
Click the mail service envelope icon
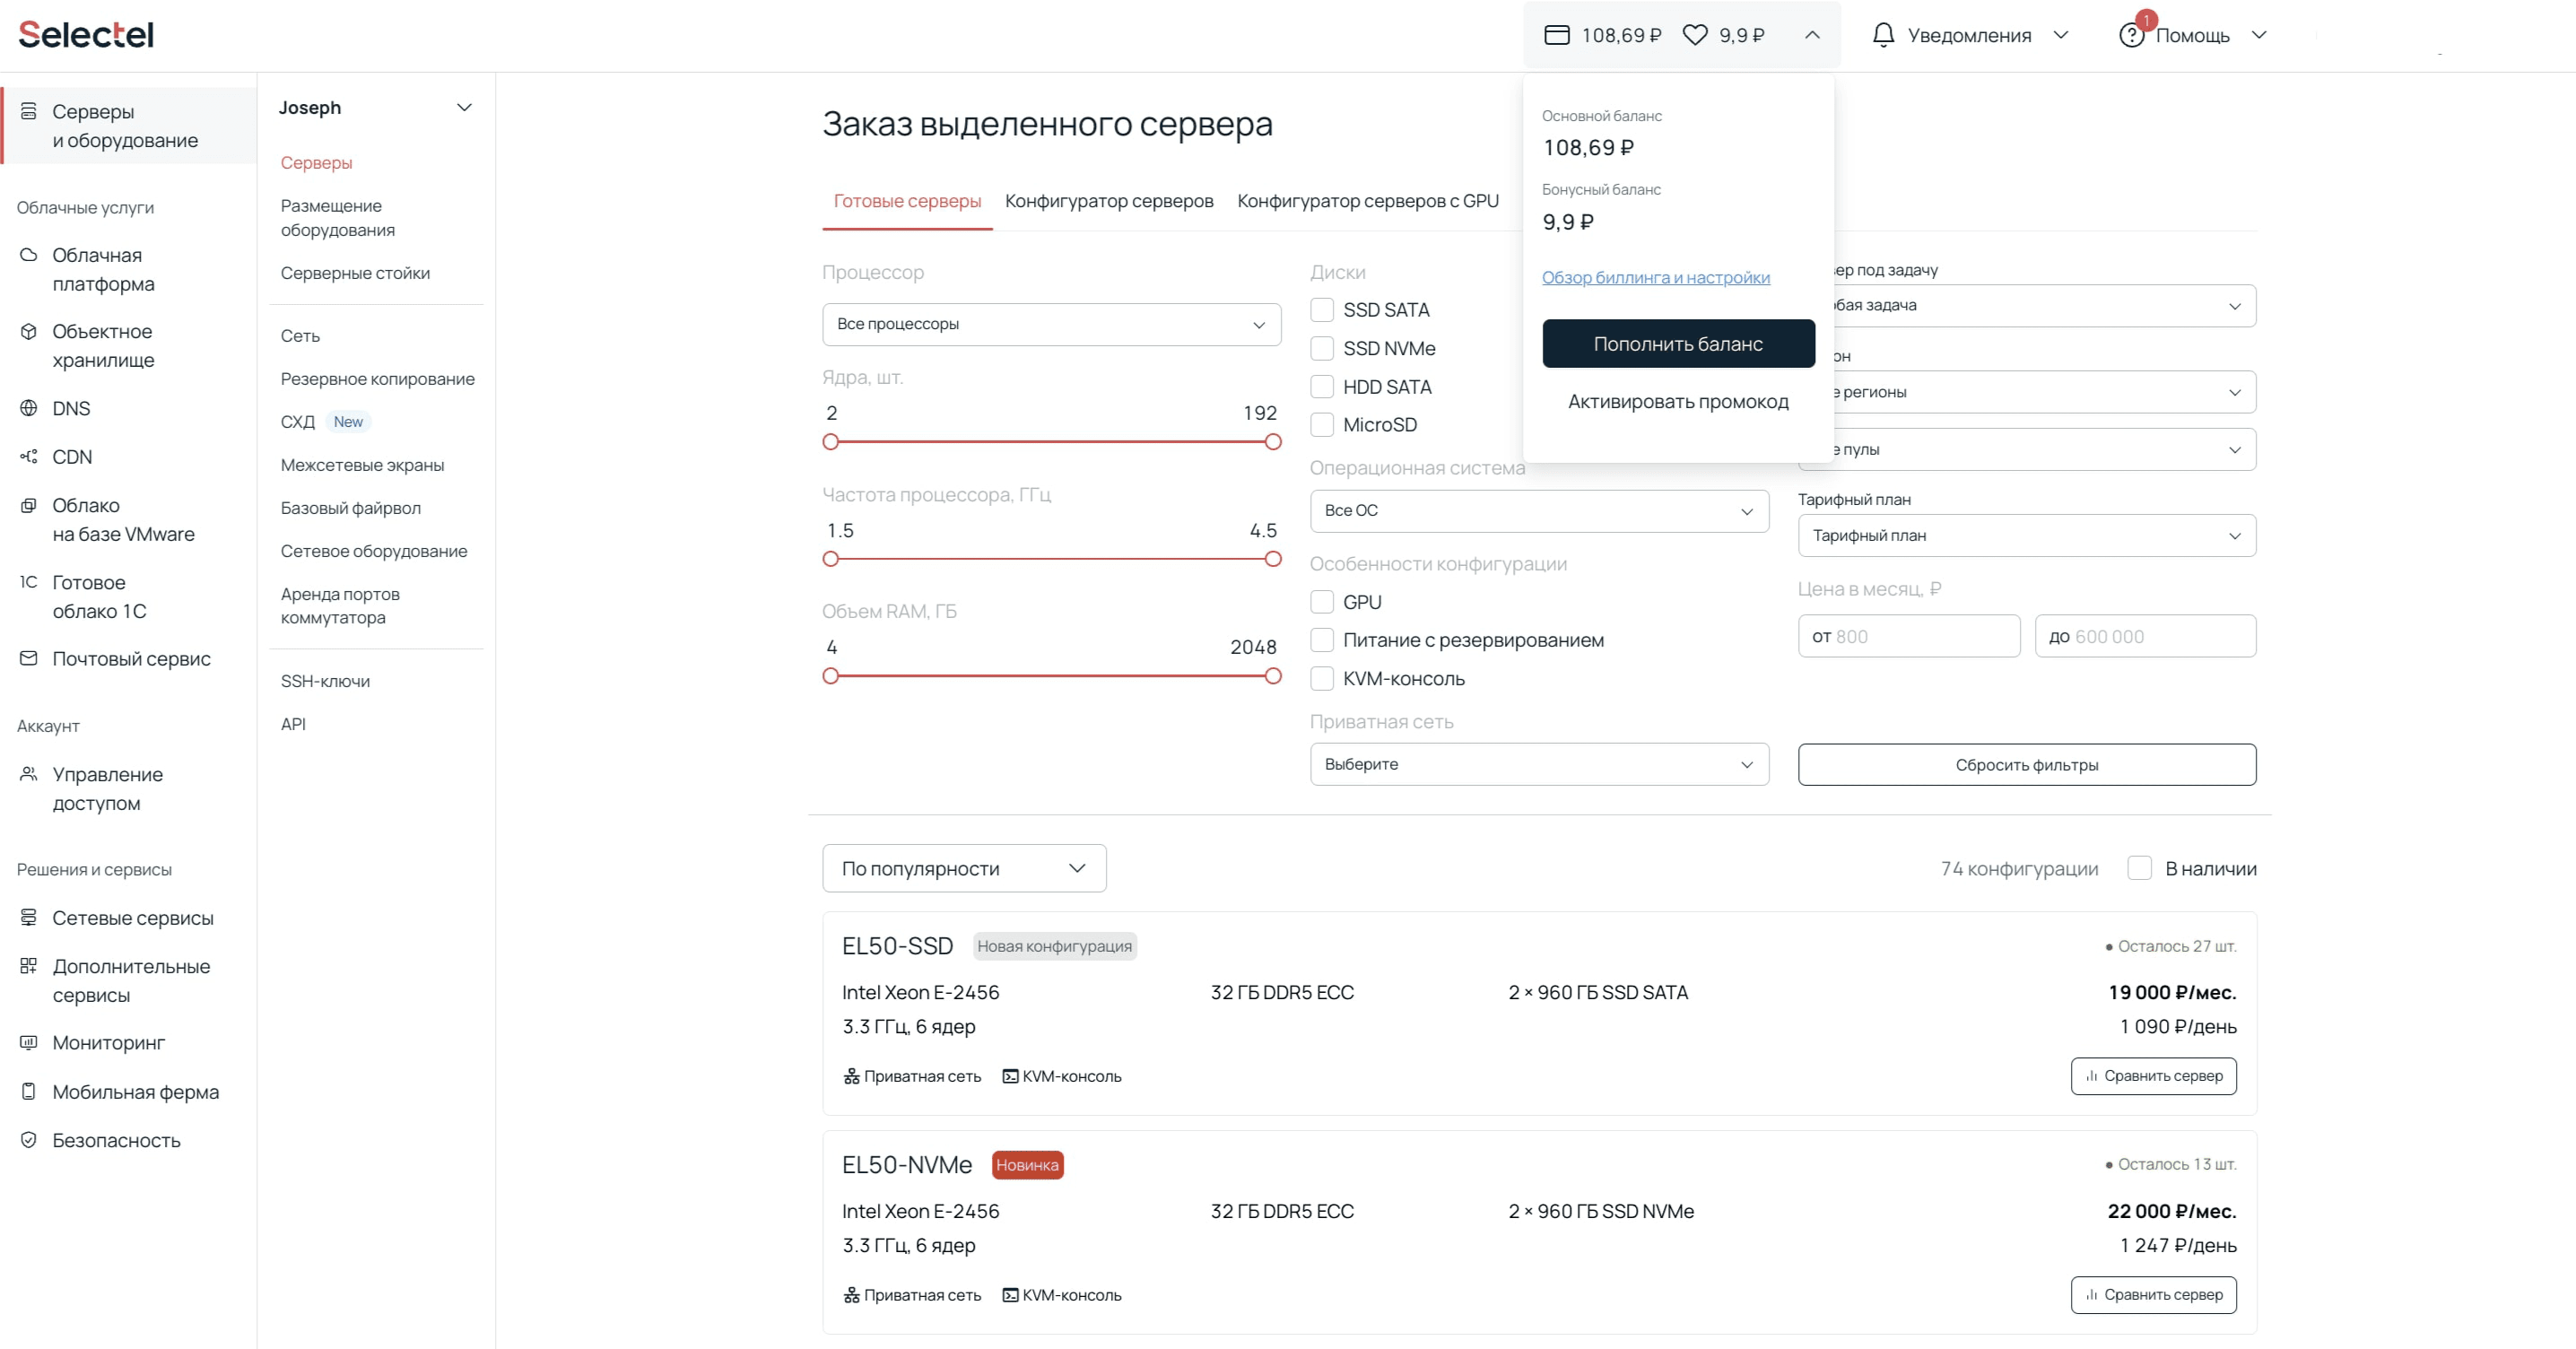[29, 659]
